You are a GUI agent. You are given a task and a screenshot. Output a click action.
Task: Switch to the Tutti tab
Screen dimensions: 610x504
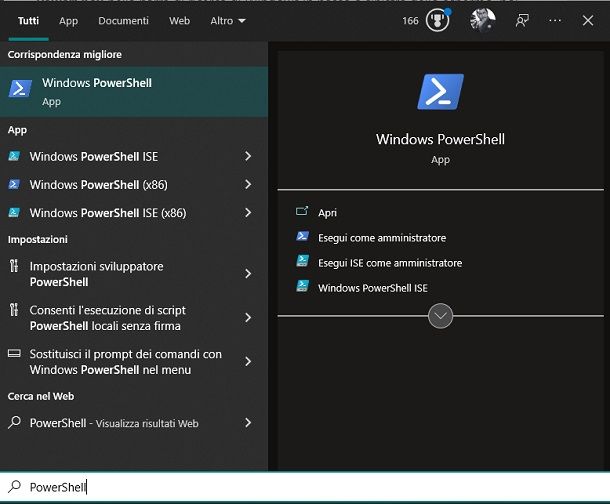tap(28, 21)
